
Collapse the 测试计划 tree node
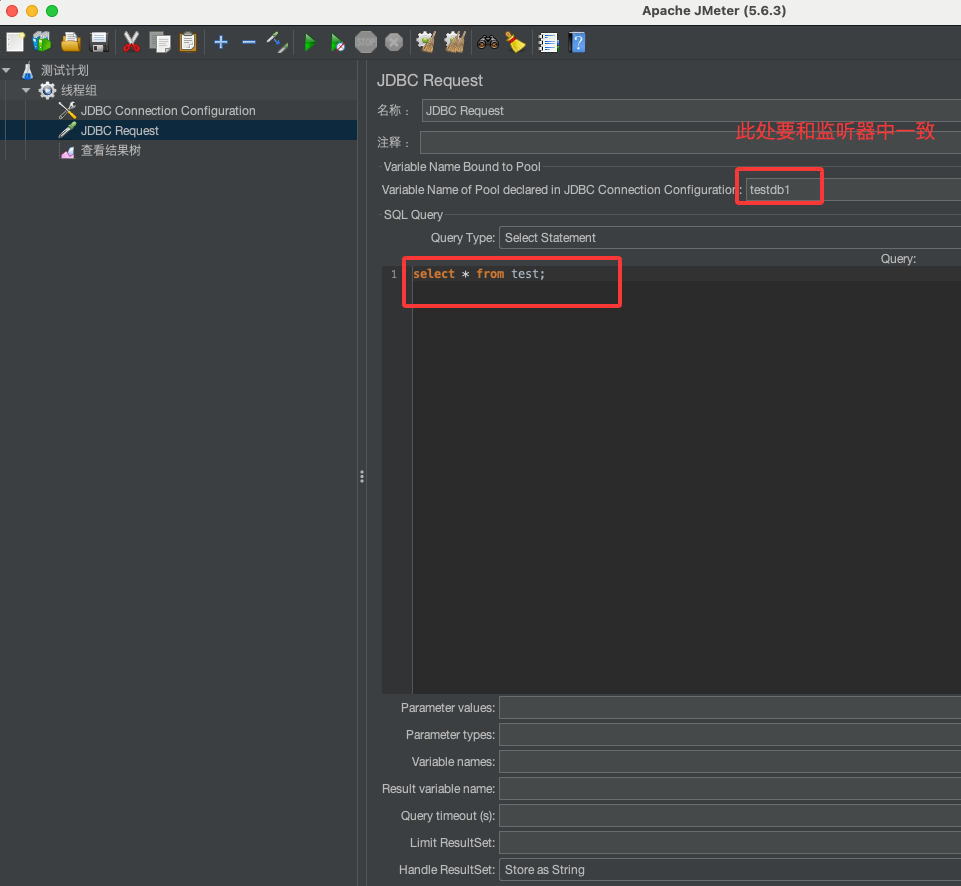pos(7,70)
